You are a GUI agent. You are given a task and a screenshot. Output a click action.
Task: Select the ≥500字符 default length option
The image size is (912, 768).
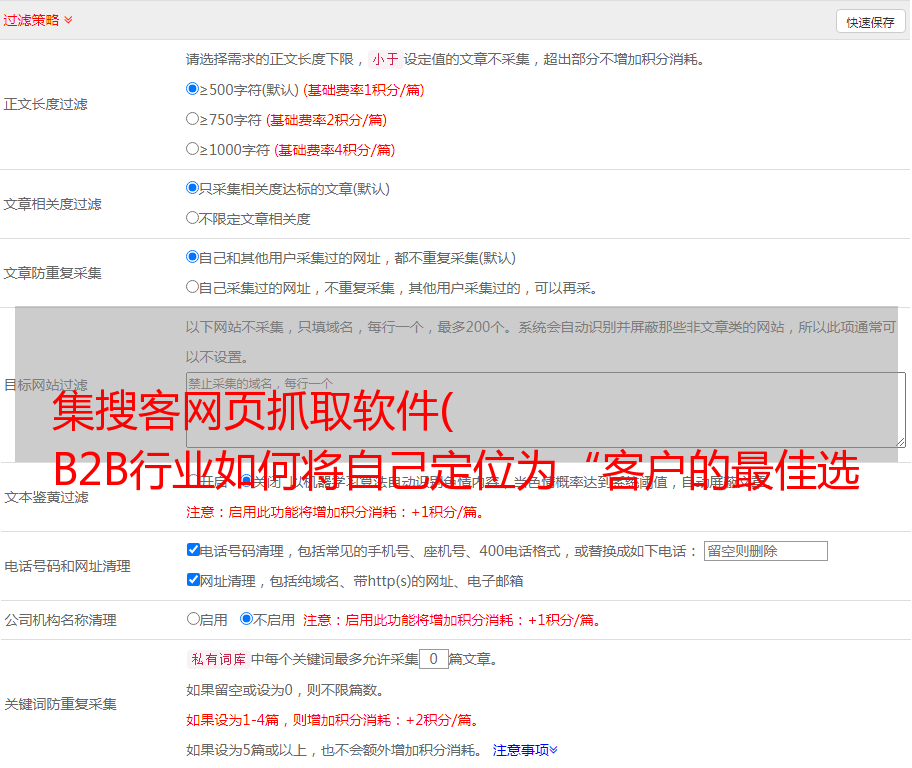tap(193, 89)
